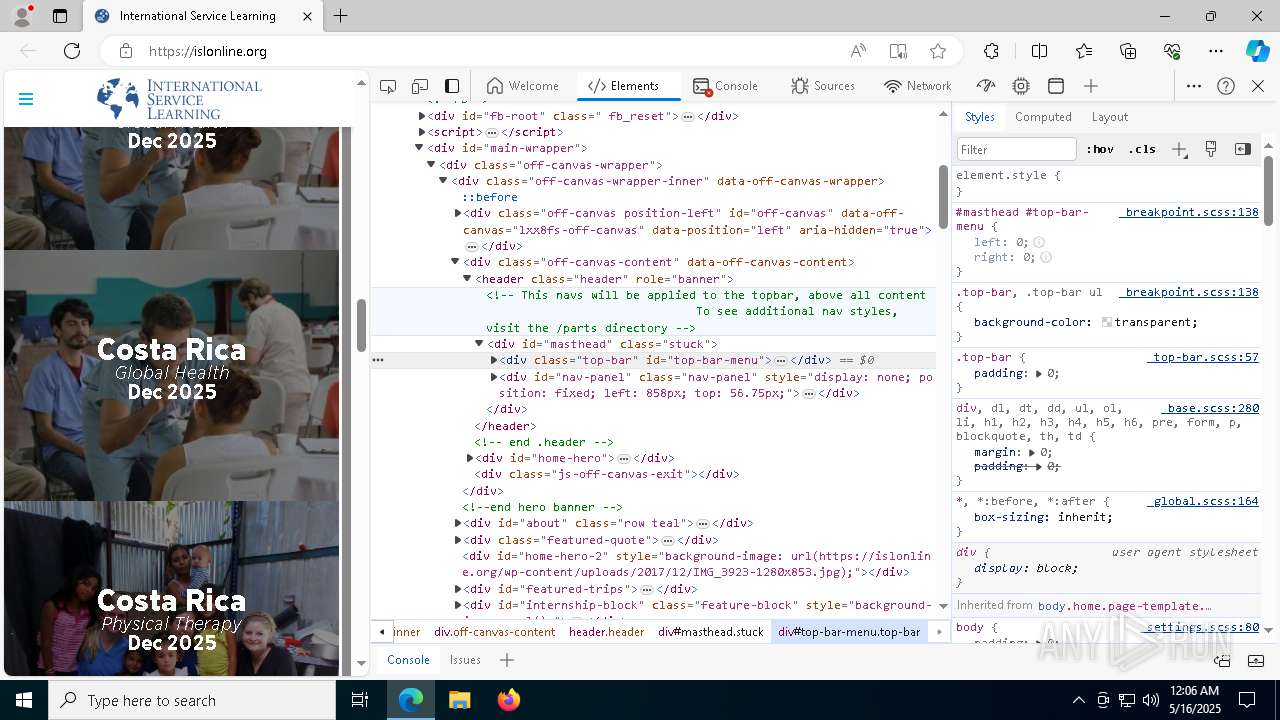Open Favorites list icon in Edge toolbar
Image resolution: width=1280 pixels, height=720 pixels.
[1084, 51]
